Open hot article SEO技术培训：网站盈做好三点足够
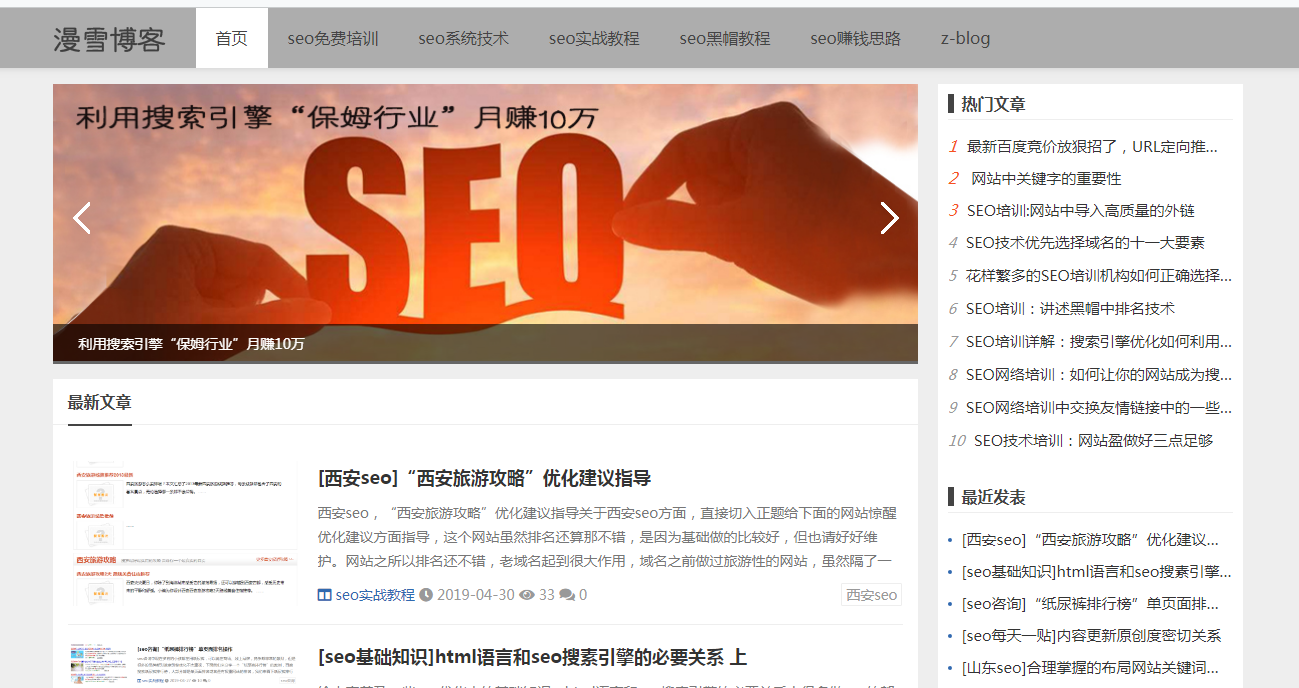1299x688 pixels. [x=1093, y=441]
